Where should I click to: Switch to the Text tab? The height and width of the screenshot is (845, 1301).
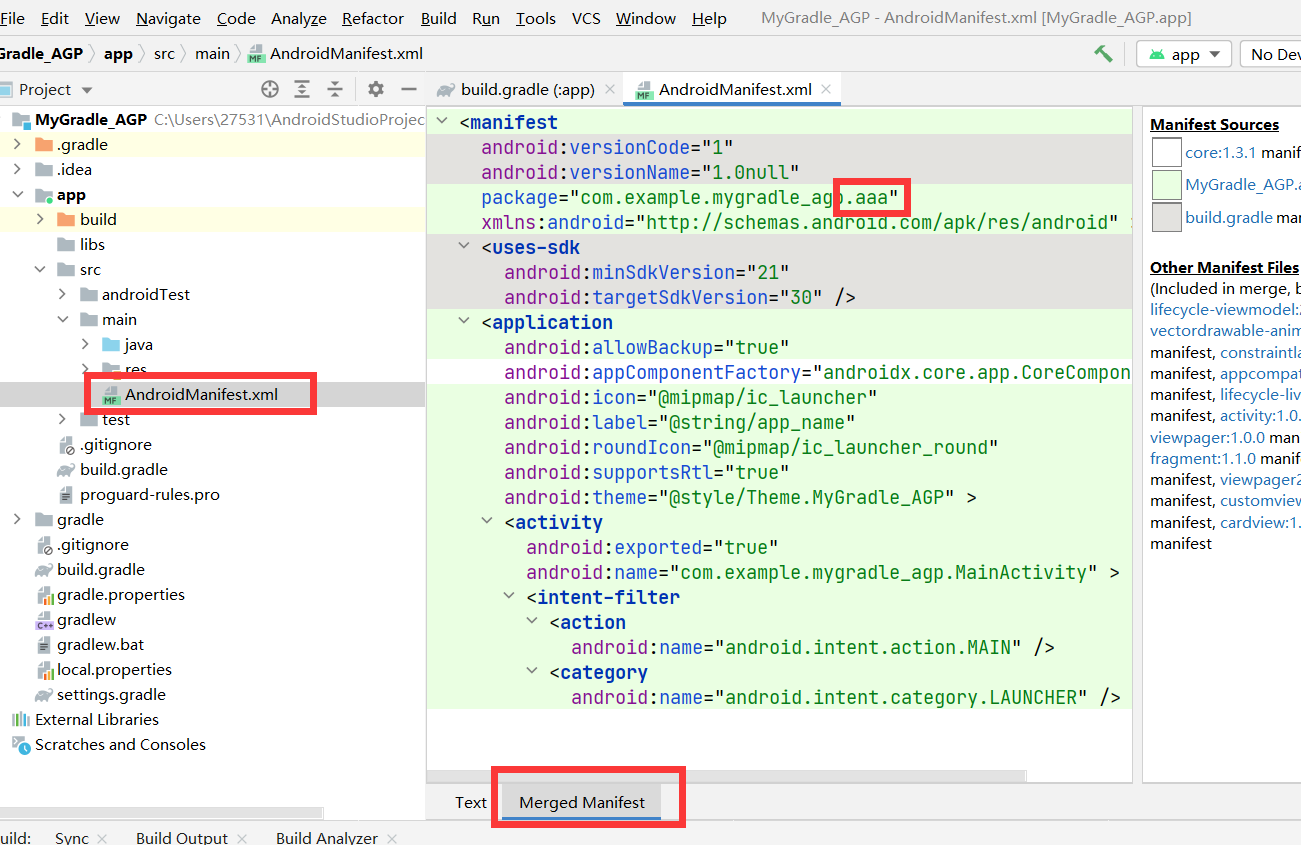(x=470, y=802)
